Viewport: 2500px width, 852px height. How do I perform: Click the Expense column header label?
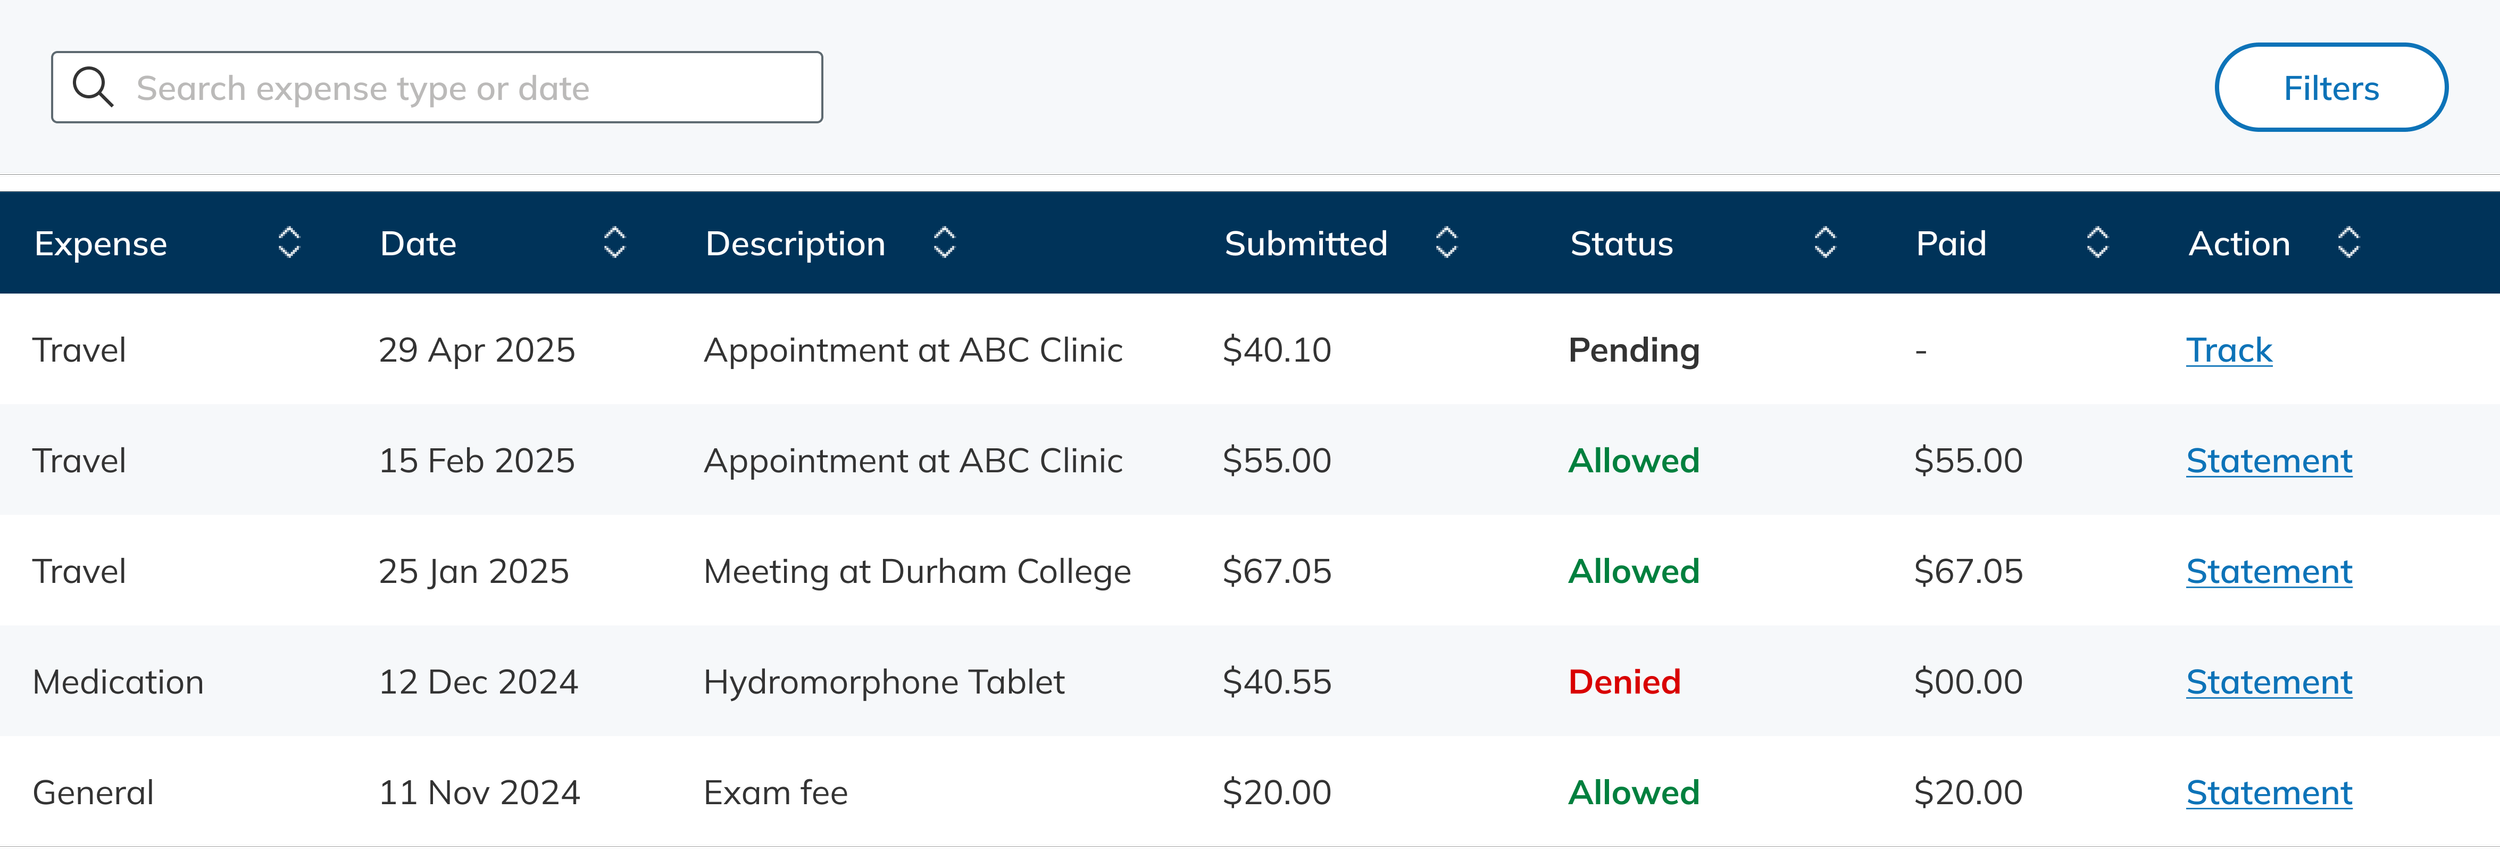click(101, 244)
